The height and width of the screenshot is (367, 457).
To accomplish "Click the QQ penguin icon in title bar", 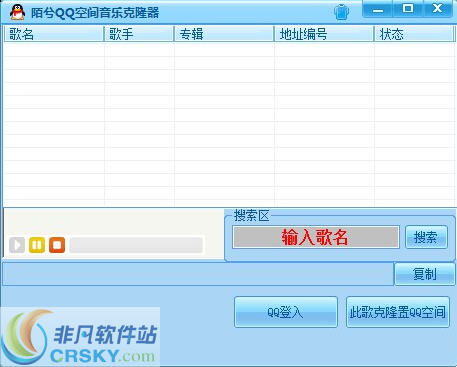I will [x=17, y=12].
